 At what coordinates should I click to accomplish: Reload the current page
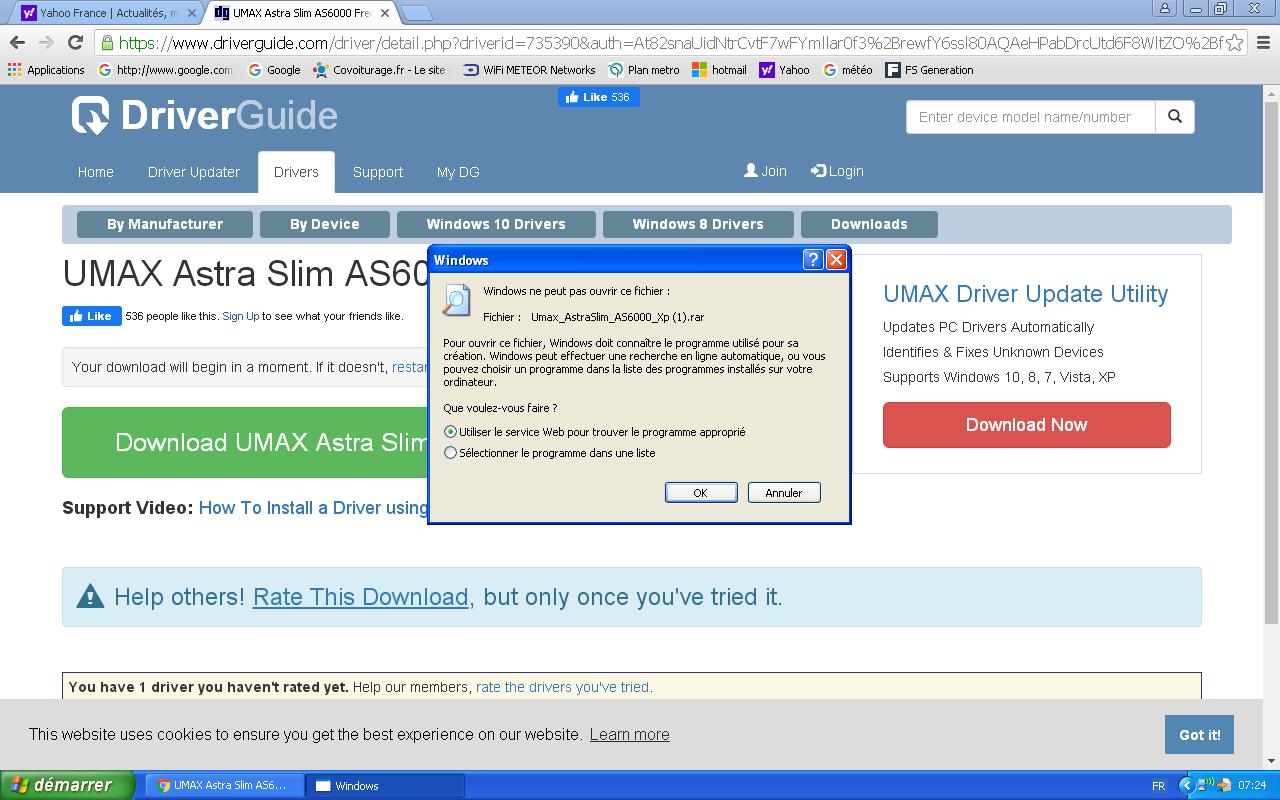[x=75, y=43]
